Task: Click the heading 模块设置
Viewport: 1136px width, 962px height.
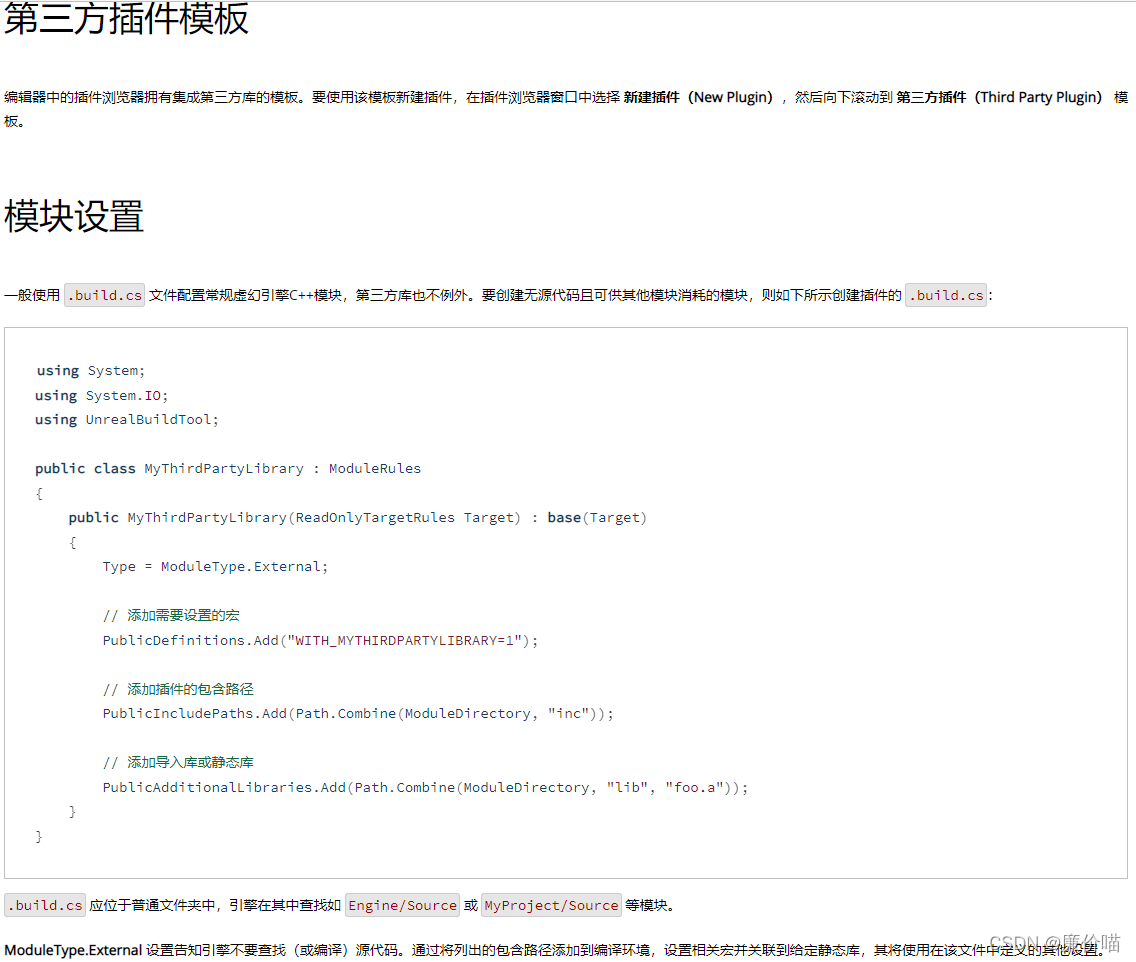Action: (x=74, y=216)
